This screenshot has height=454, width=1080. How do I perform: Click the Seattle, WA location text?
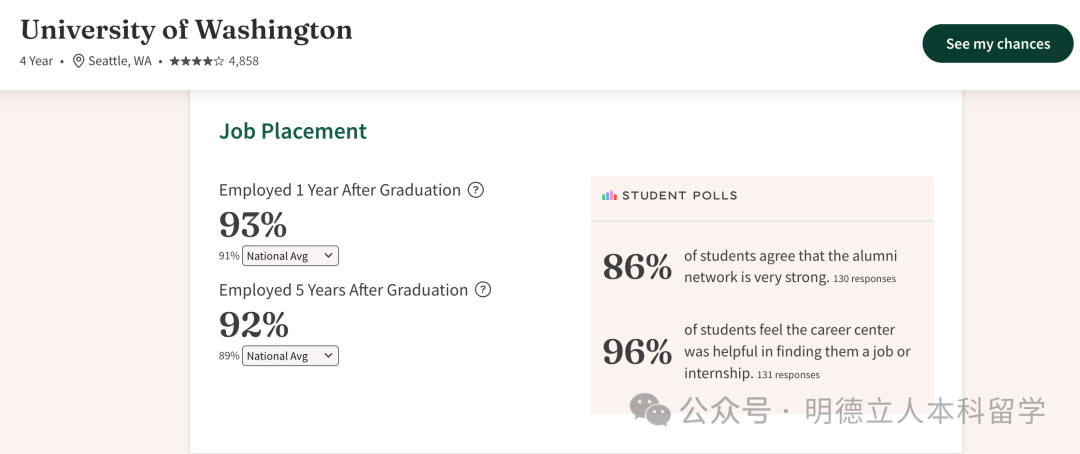[x=120, y=61]
